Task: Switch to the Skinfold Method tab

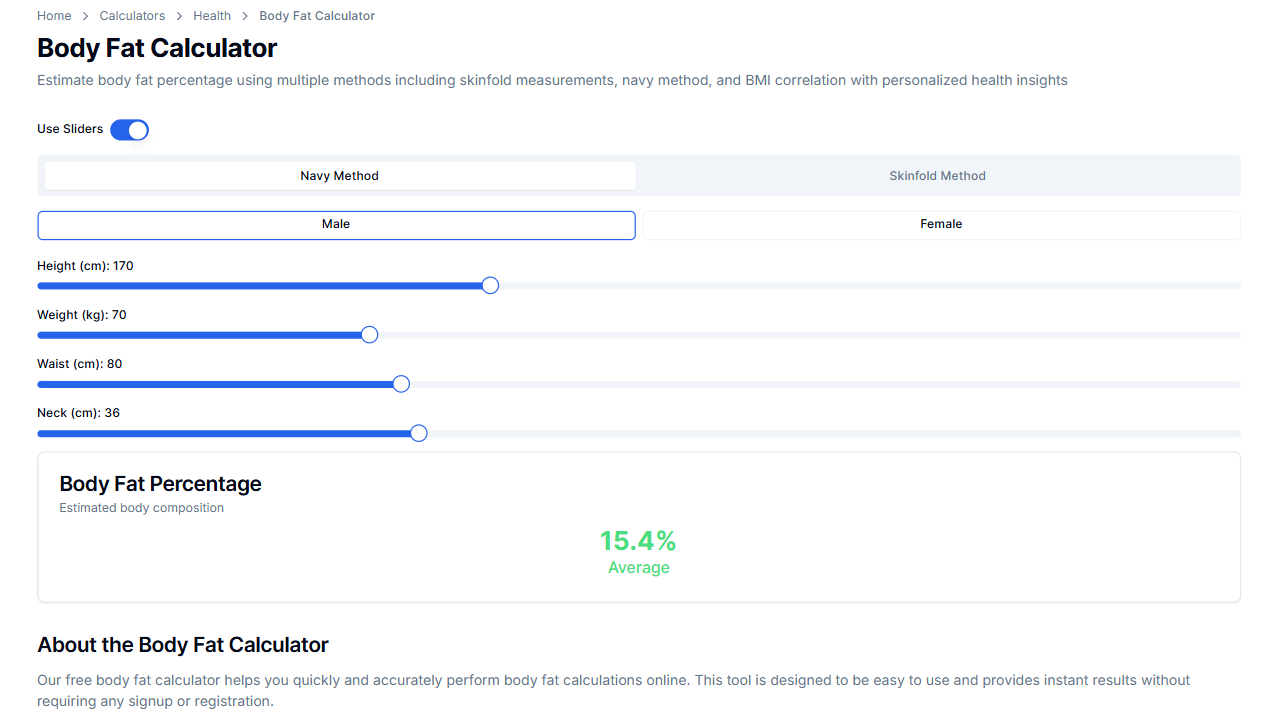Action: coord(937,175)
